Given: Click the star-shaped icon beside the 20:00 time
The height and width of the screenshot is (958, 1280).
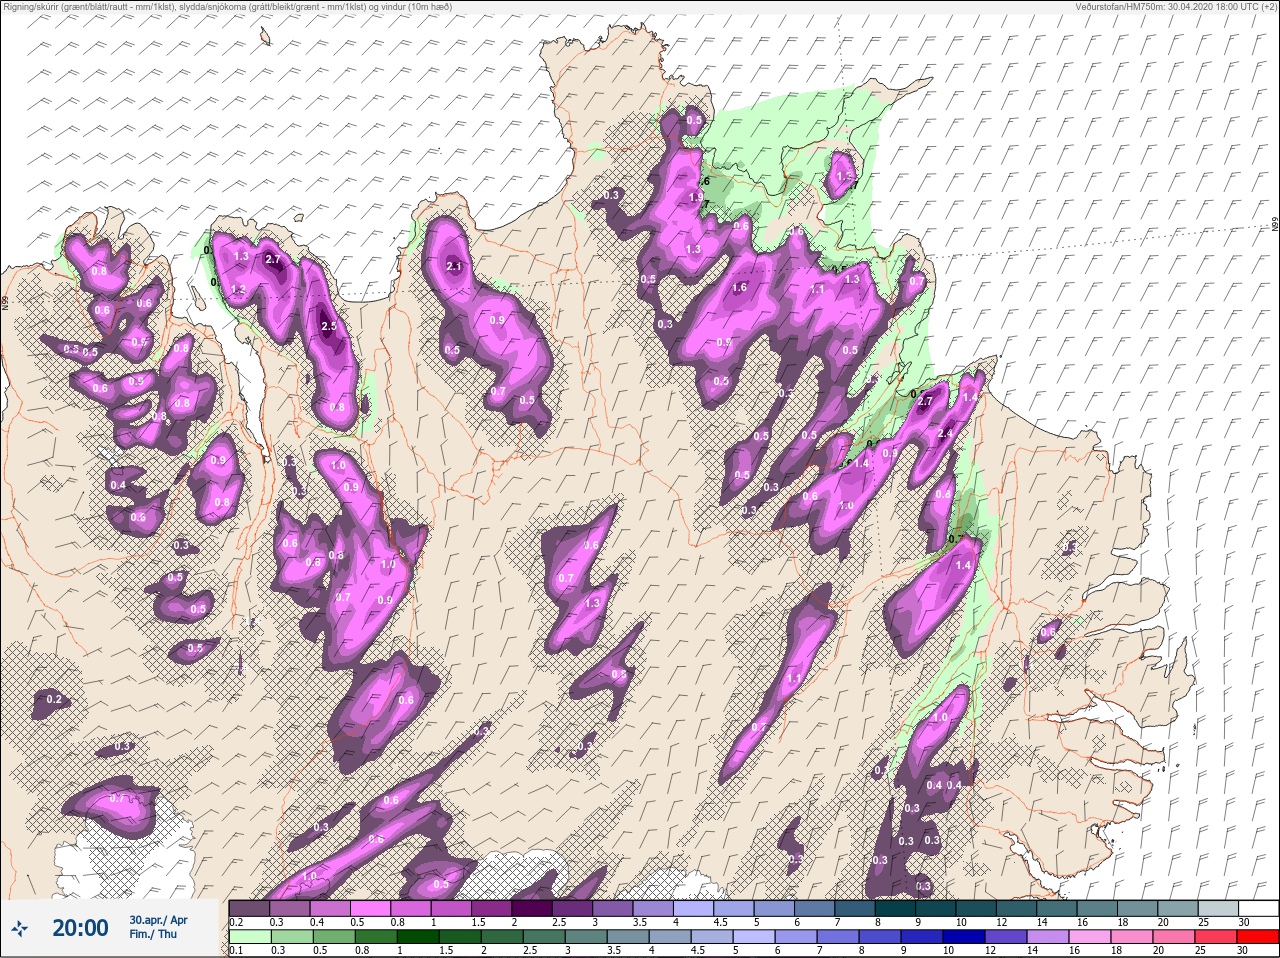Looking at the screenshot, I should point(20,929).
